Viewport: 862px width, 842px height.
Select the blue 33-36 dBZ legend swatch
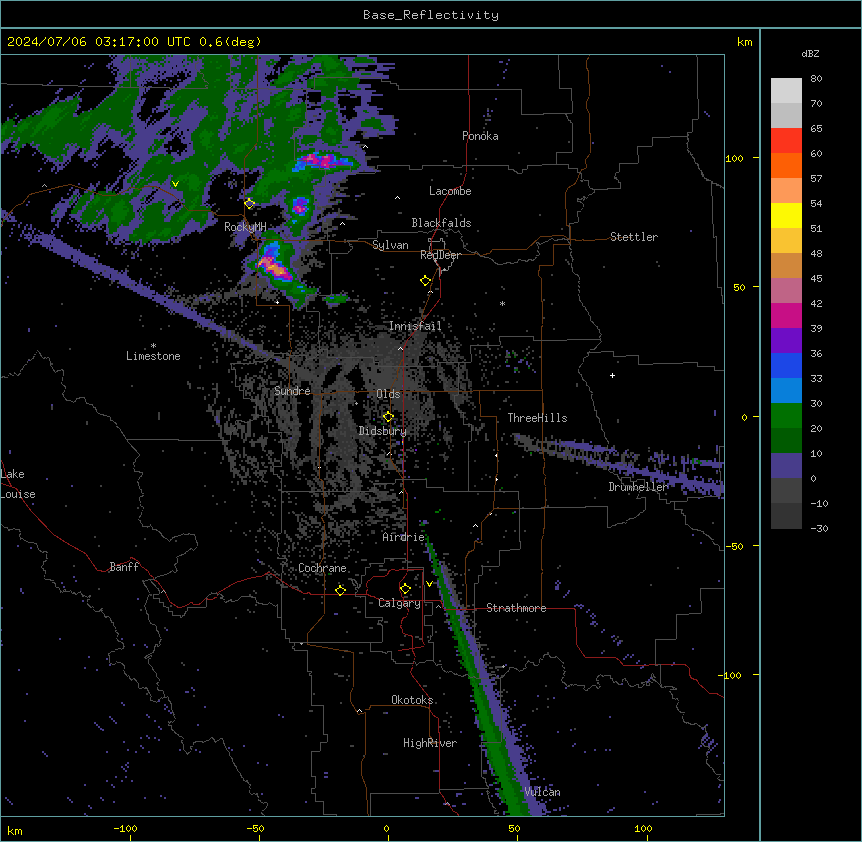(x=786, y=365)
